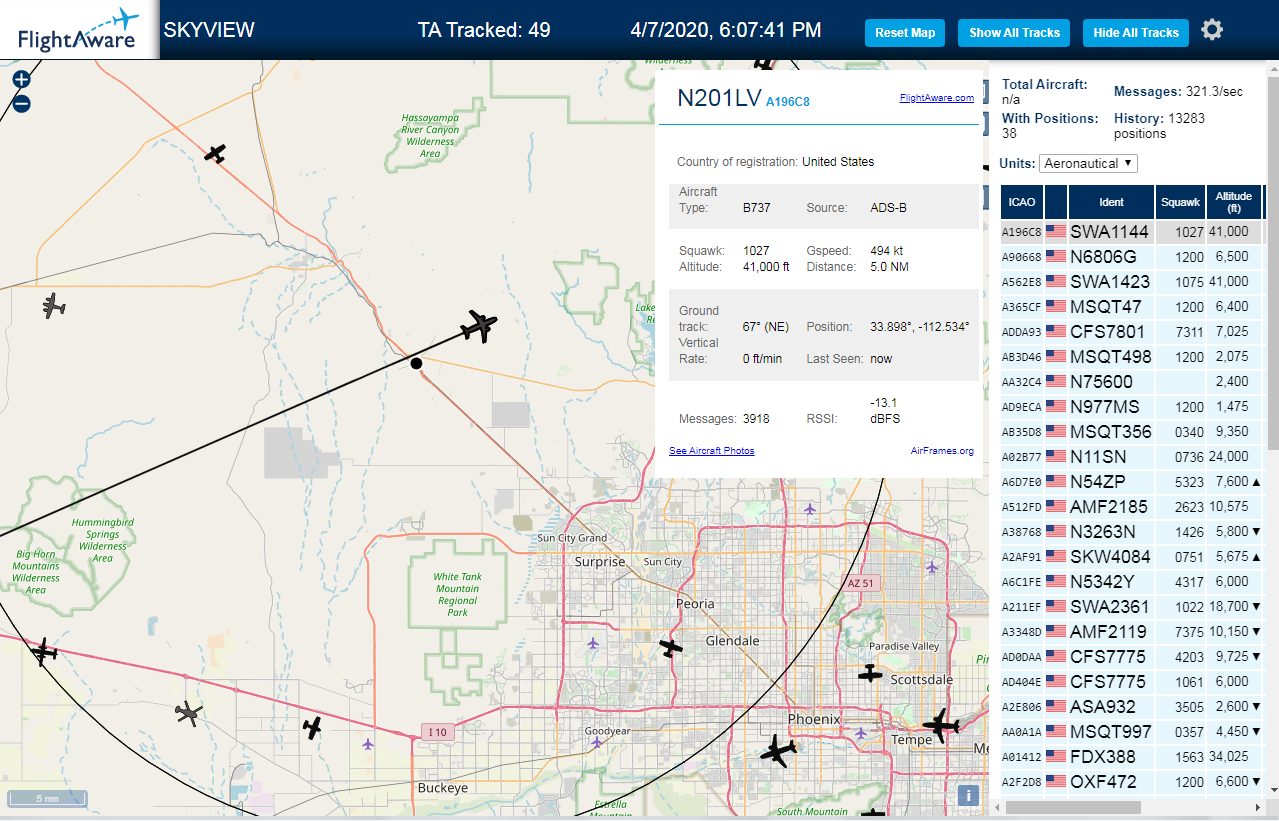Select the large aircraft icon at Tempe
The width and height of the screenshot is (1279, 821).
pyautogui.click(x=940, y=725)
